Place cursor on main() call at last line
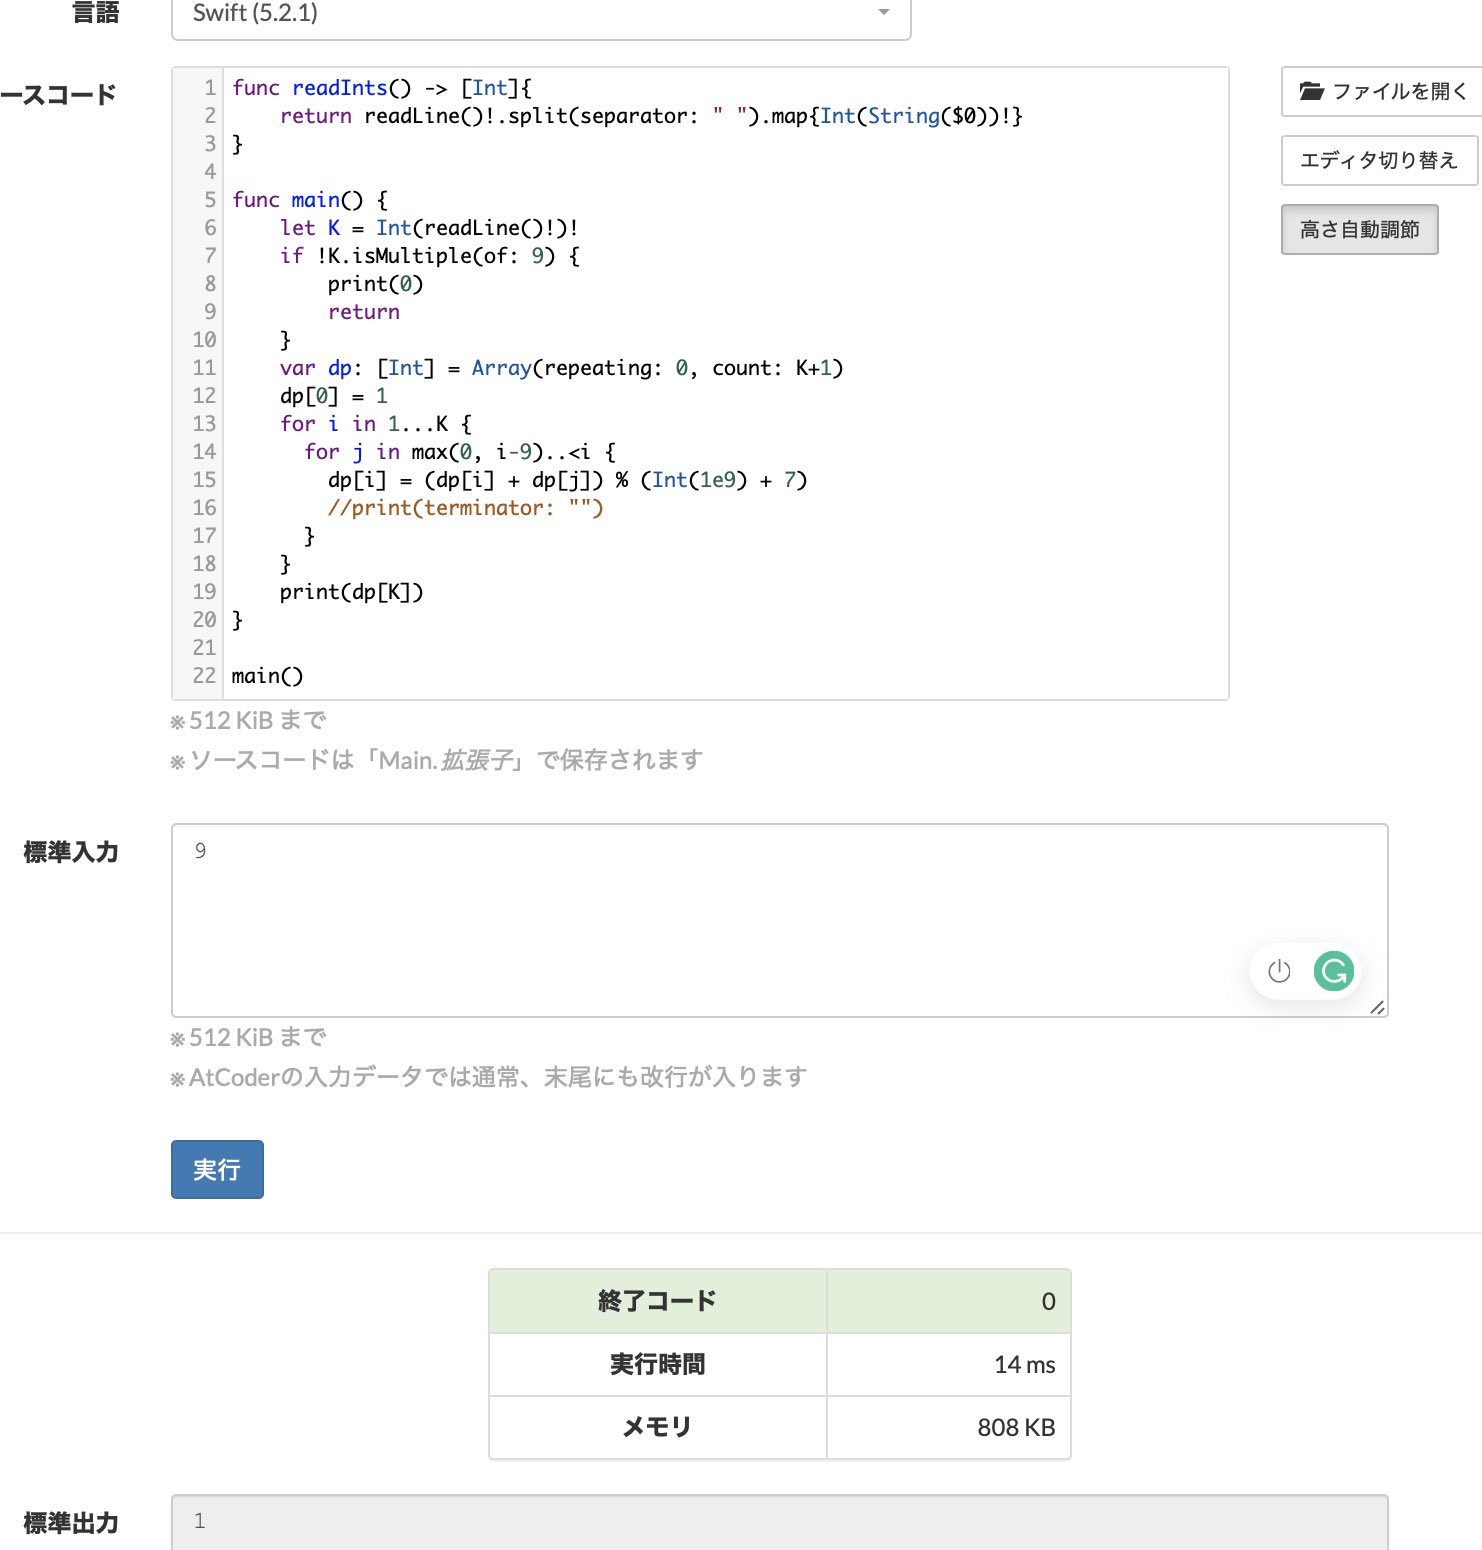Image resolution: width=1482 pixels, height=1550 pixels. (267, 676)
